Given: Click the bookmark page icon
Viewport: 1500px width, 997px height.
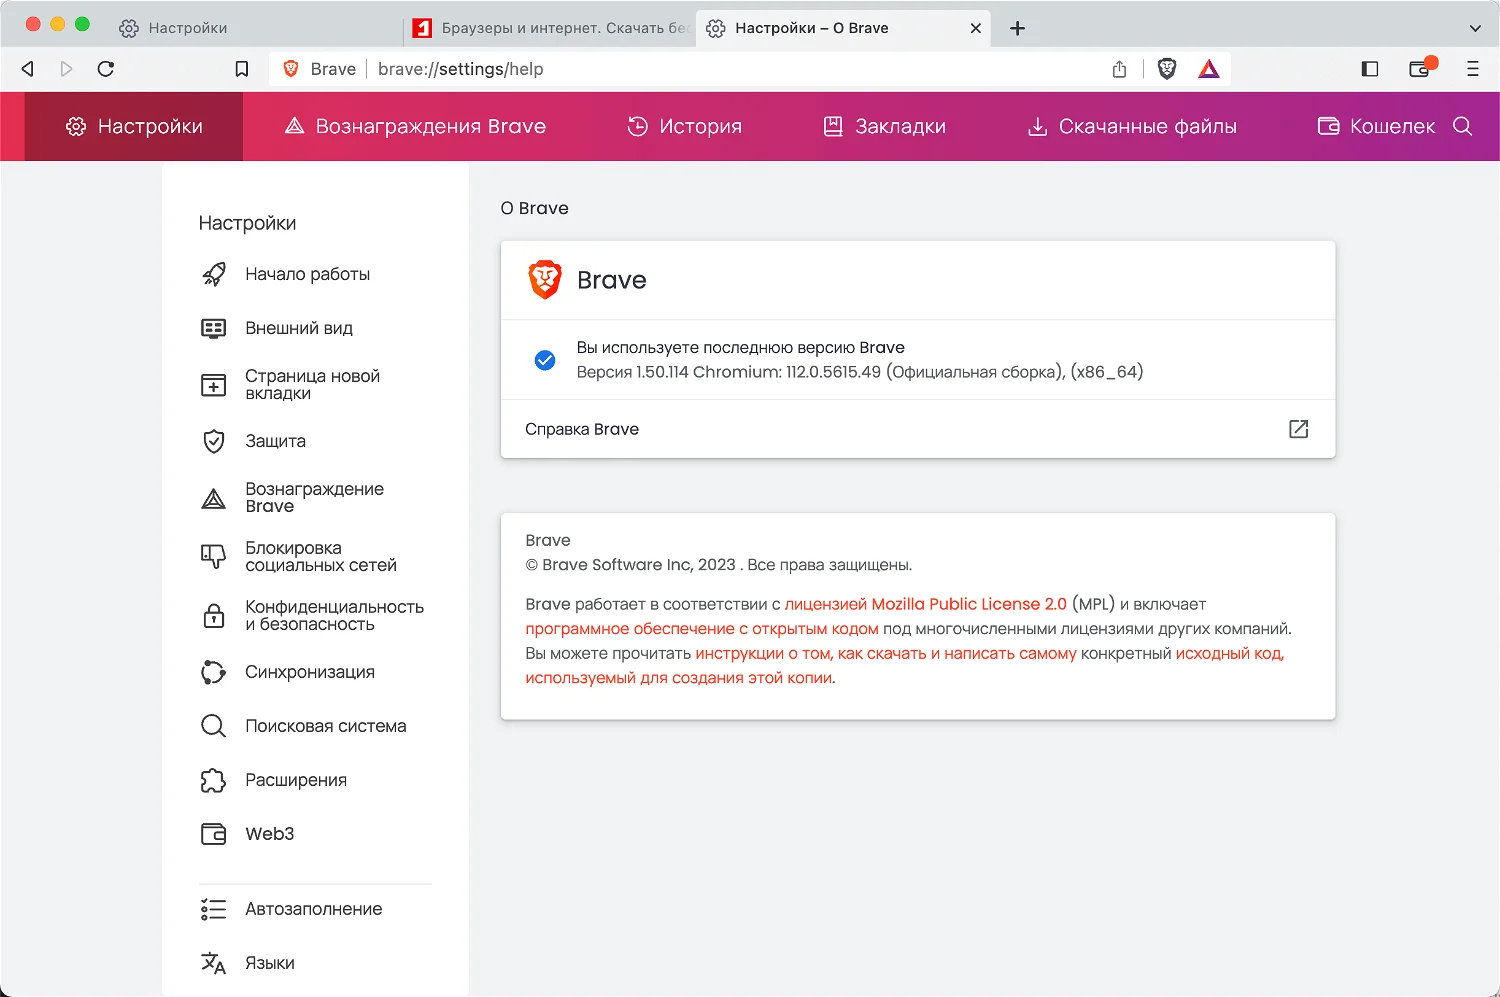Looking at the screenshot, I should point(242,69).
